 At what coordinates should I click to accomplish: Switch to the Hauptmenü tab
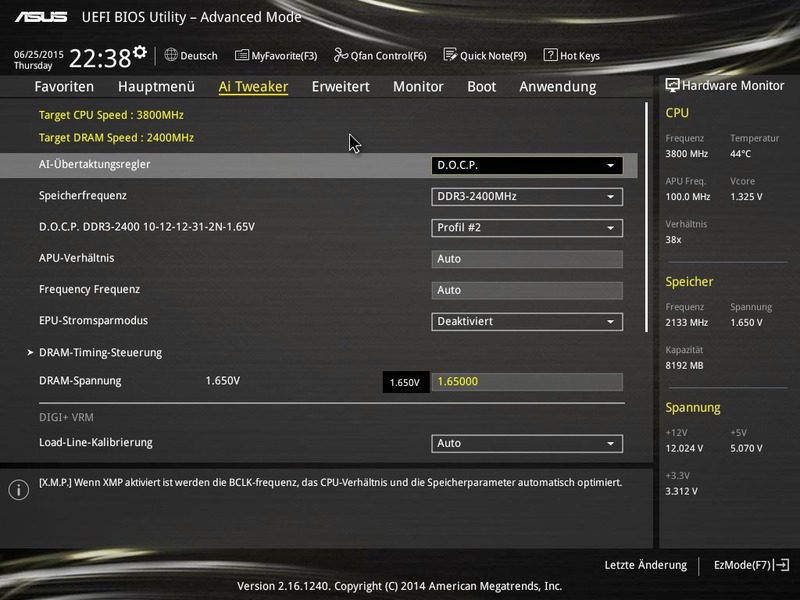coord(156,87)
